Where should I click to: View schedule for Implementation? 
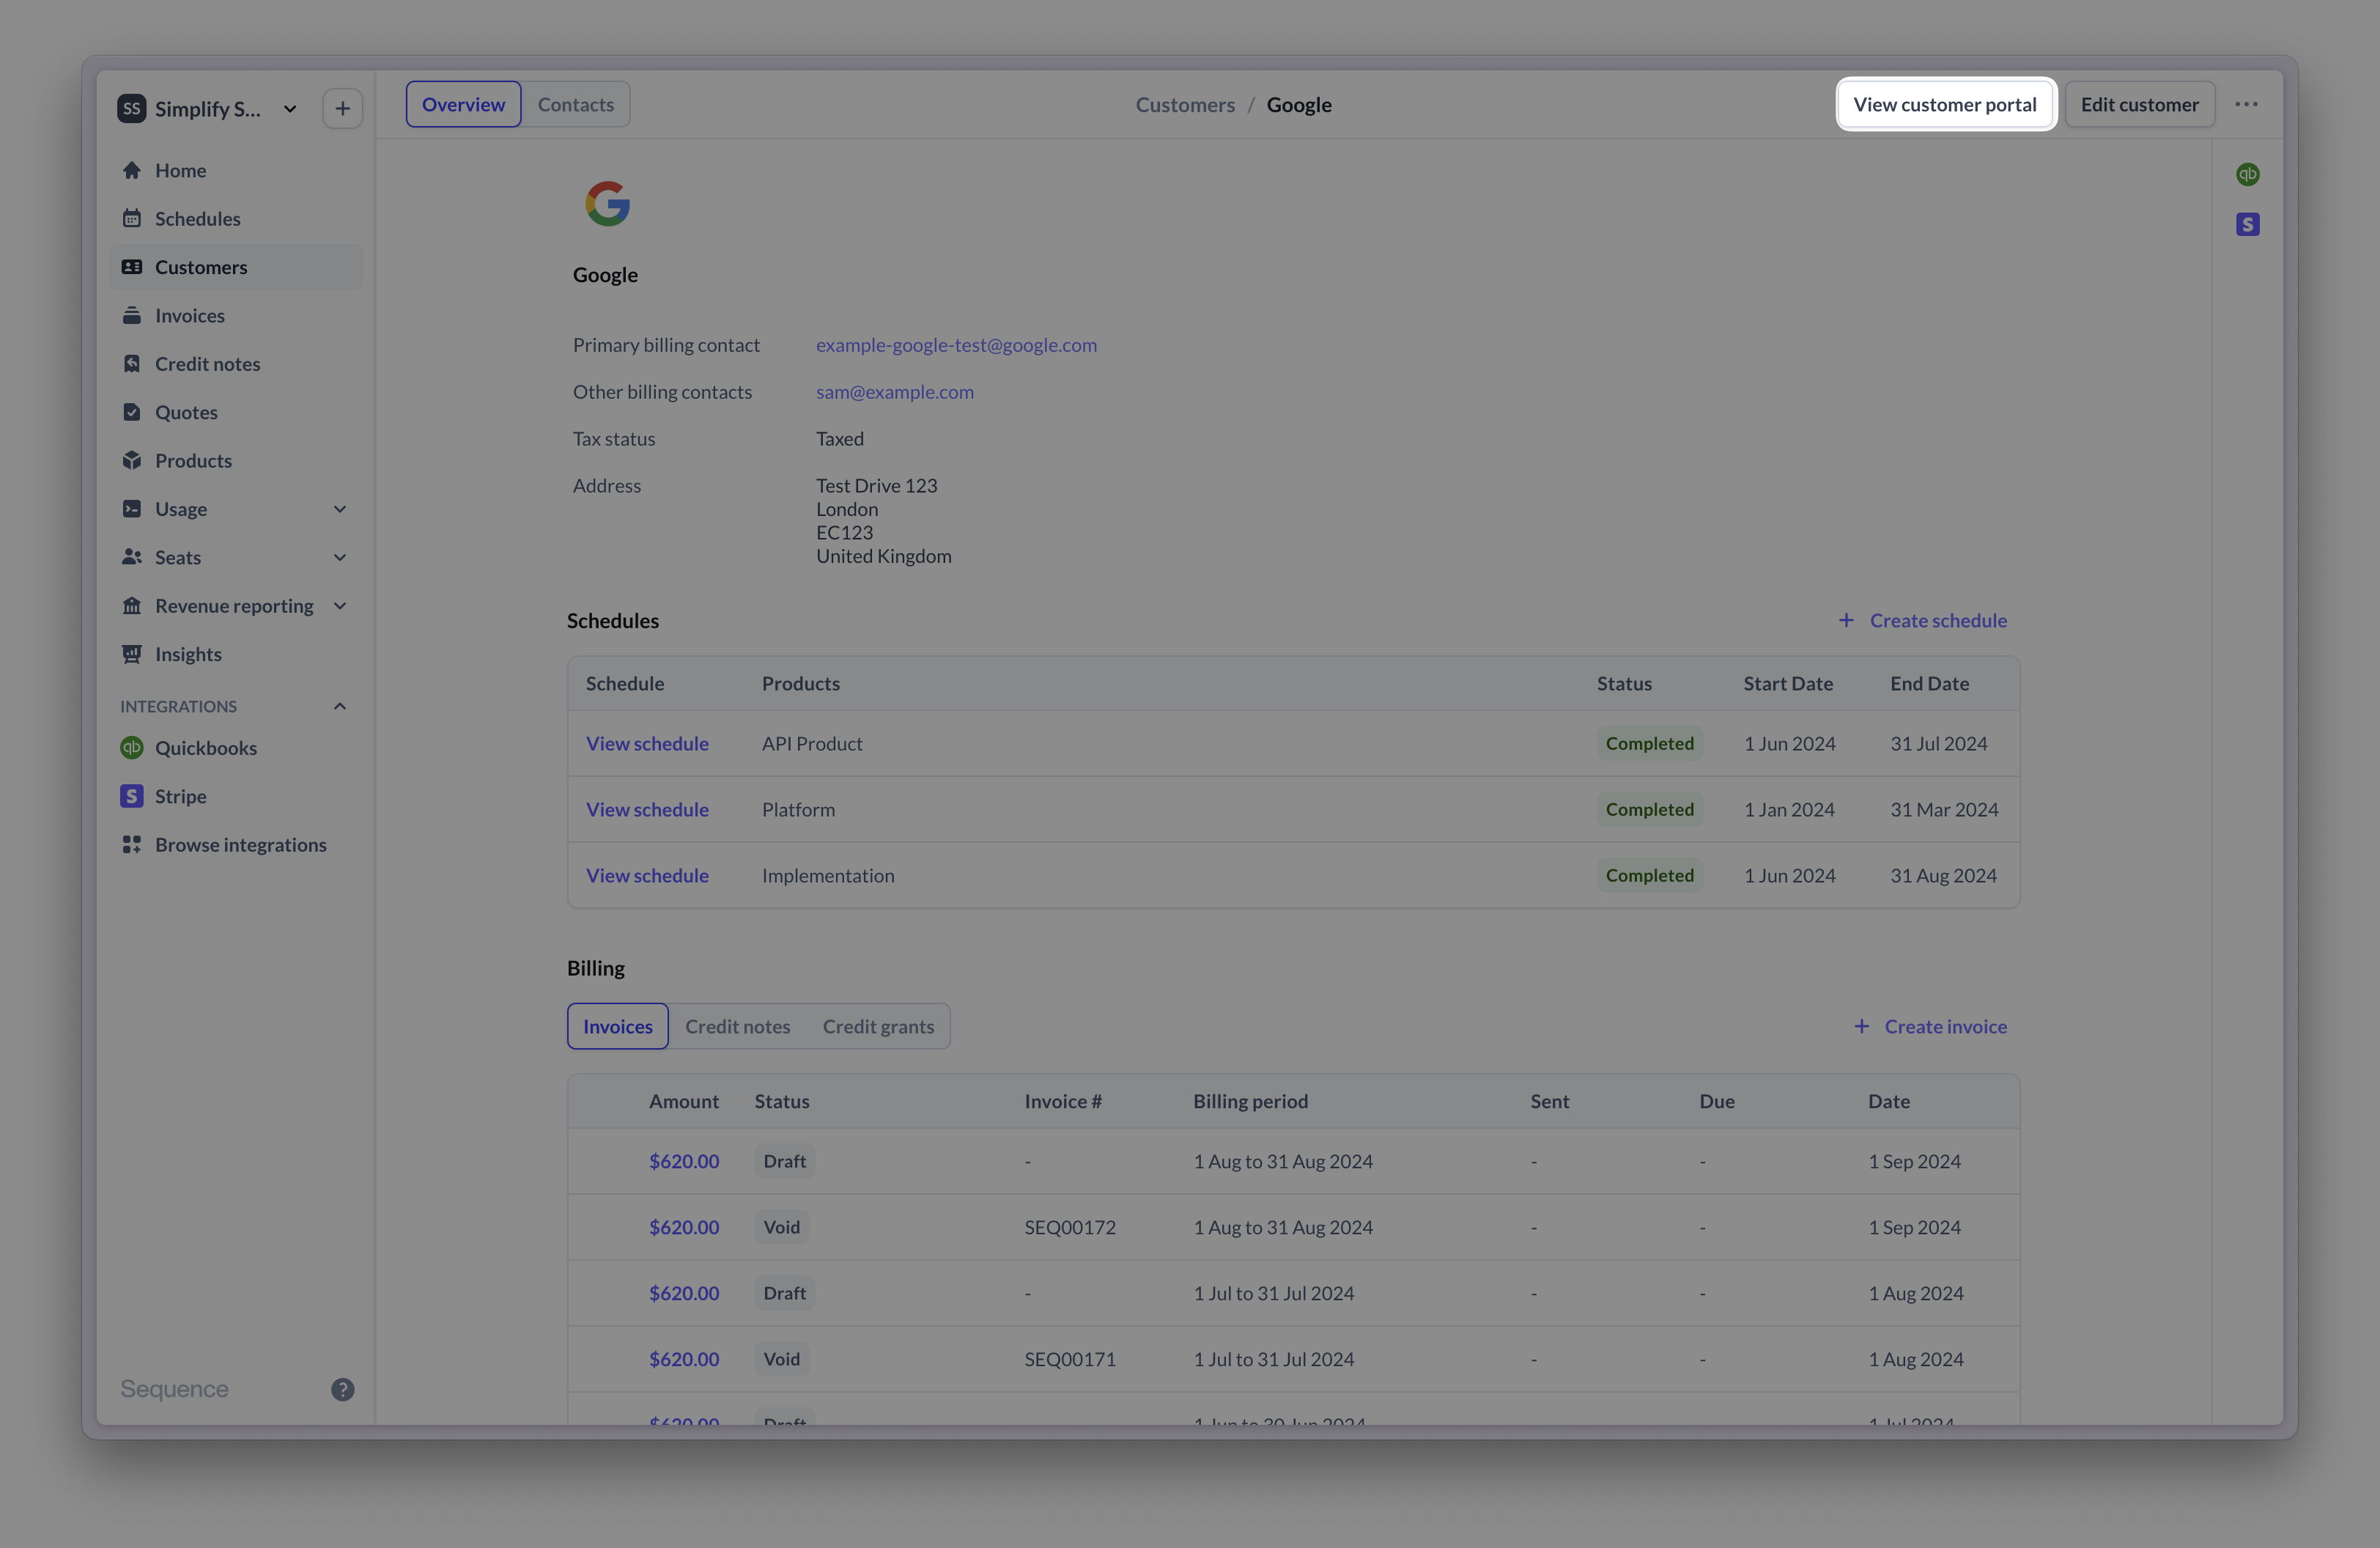point(647,875)
